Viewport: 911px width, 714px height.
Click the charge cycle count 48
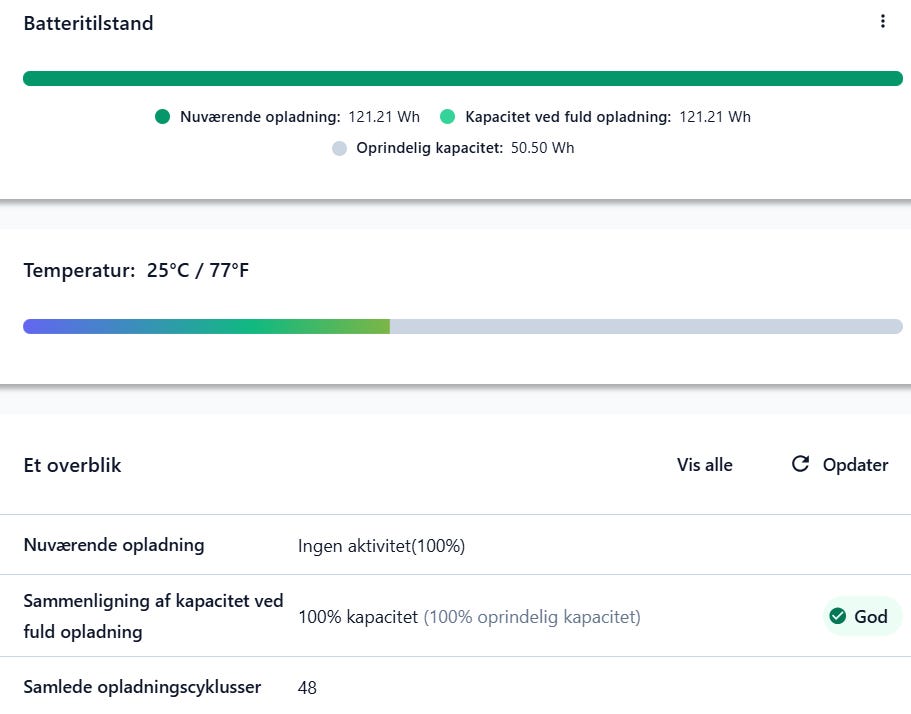(307, 688)
